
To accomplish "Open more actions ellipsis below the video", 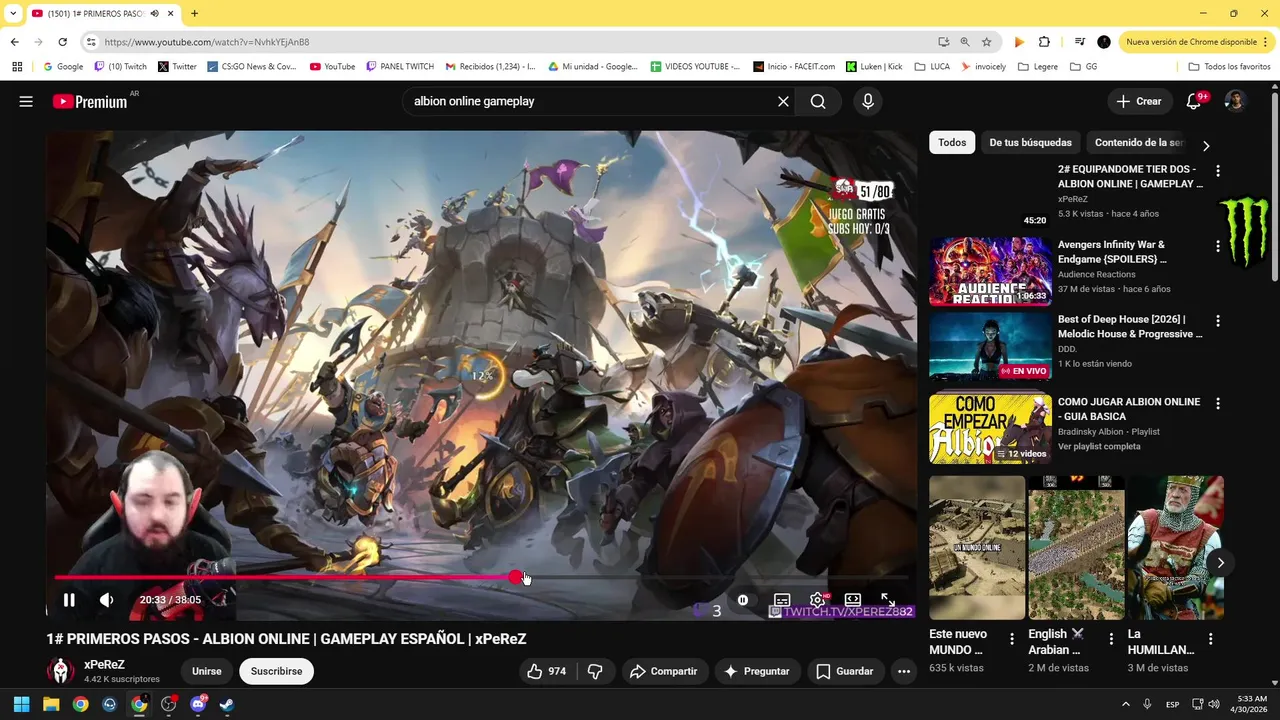I will (x=904, y=671).
